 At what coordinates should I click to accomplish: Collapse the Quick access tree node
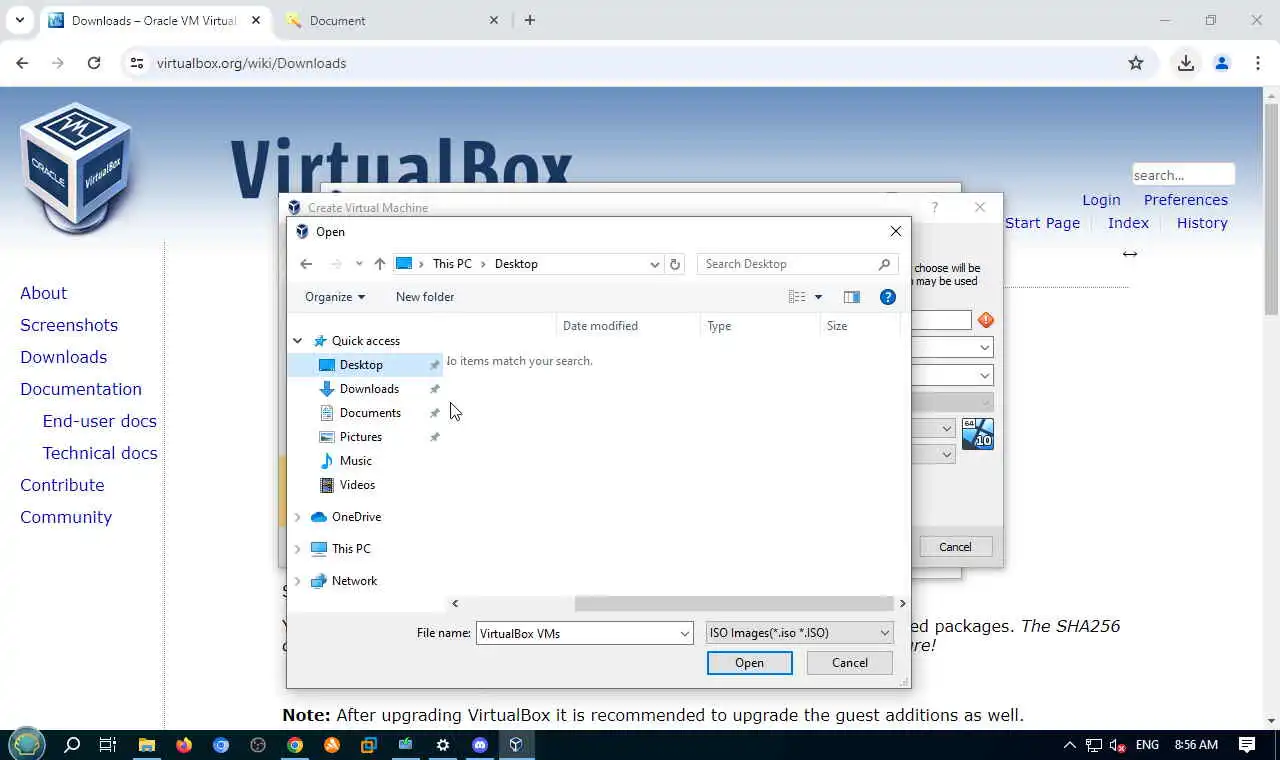(297, 341)
